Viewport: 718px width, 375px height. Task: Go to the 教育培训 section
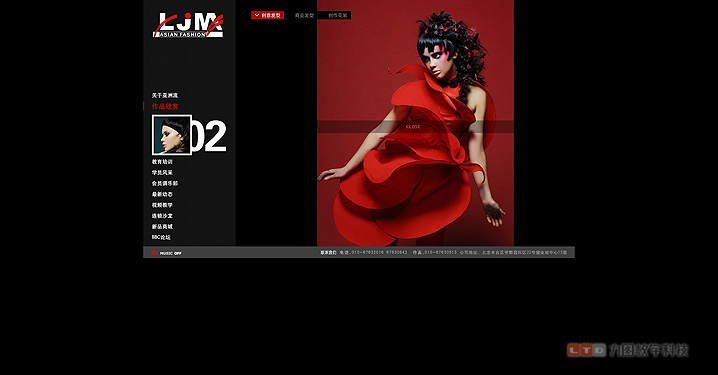tap(163, 162)
